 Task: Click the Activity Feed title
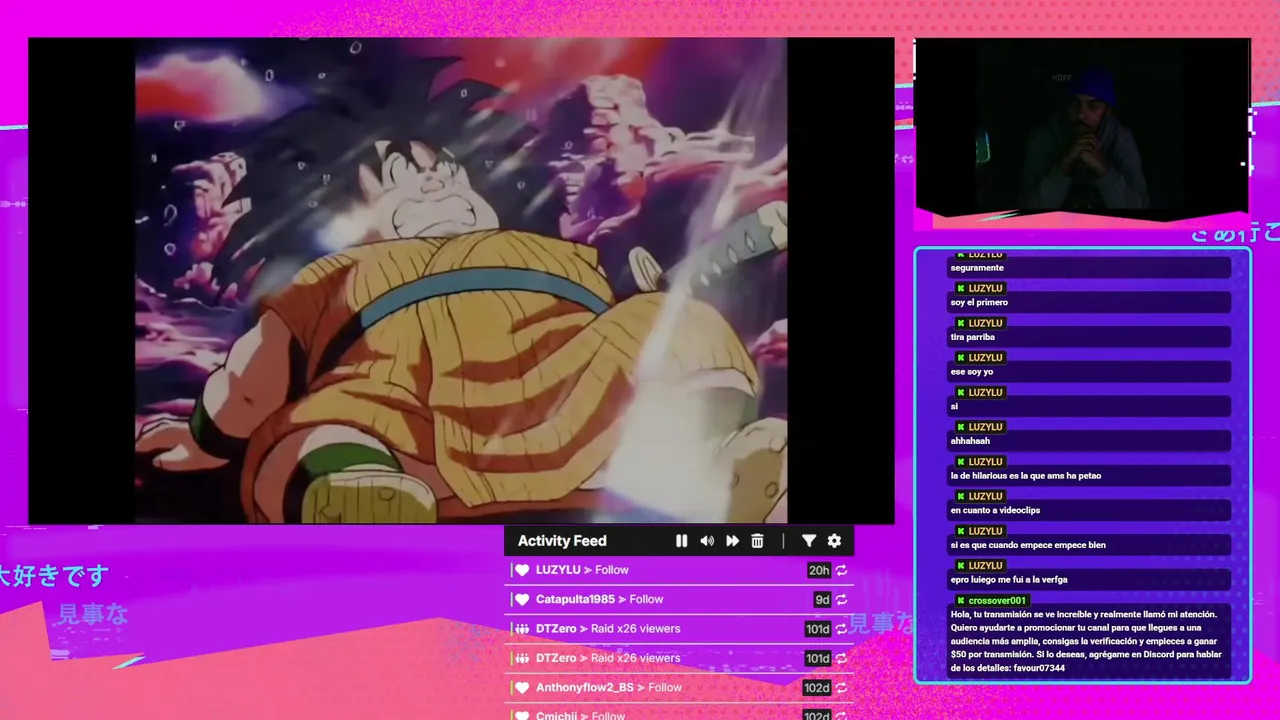click(x=562, y=541)
